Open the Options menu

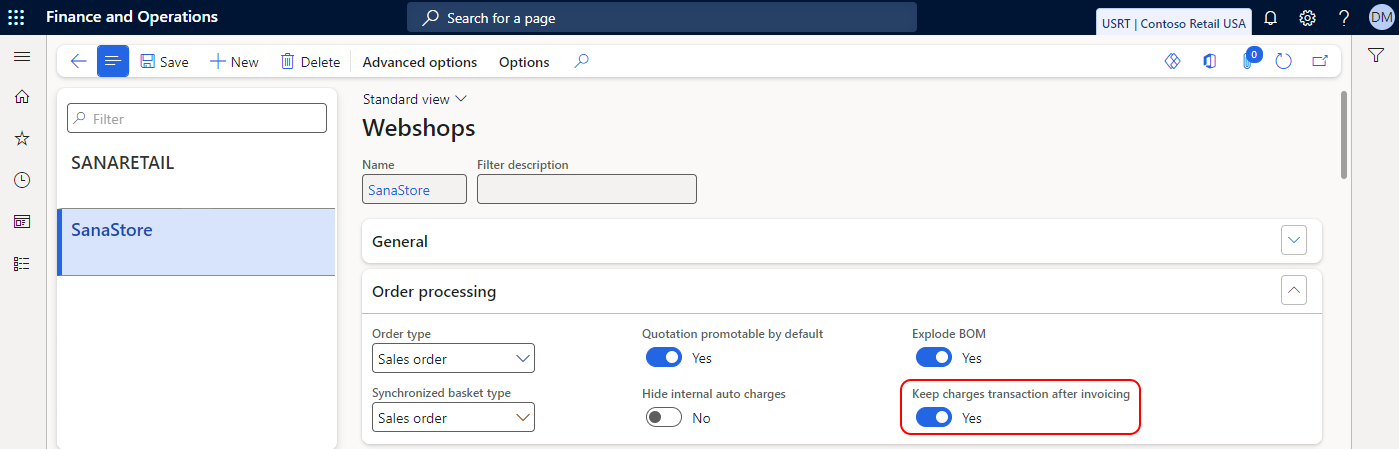point(524,62)
